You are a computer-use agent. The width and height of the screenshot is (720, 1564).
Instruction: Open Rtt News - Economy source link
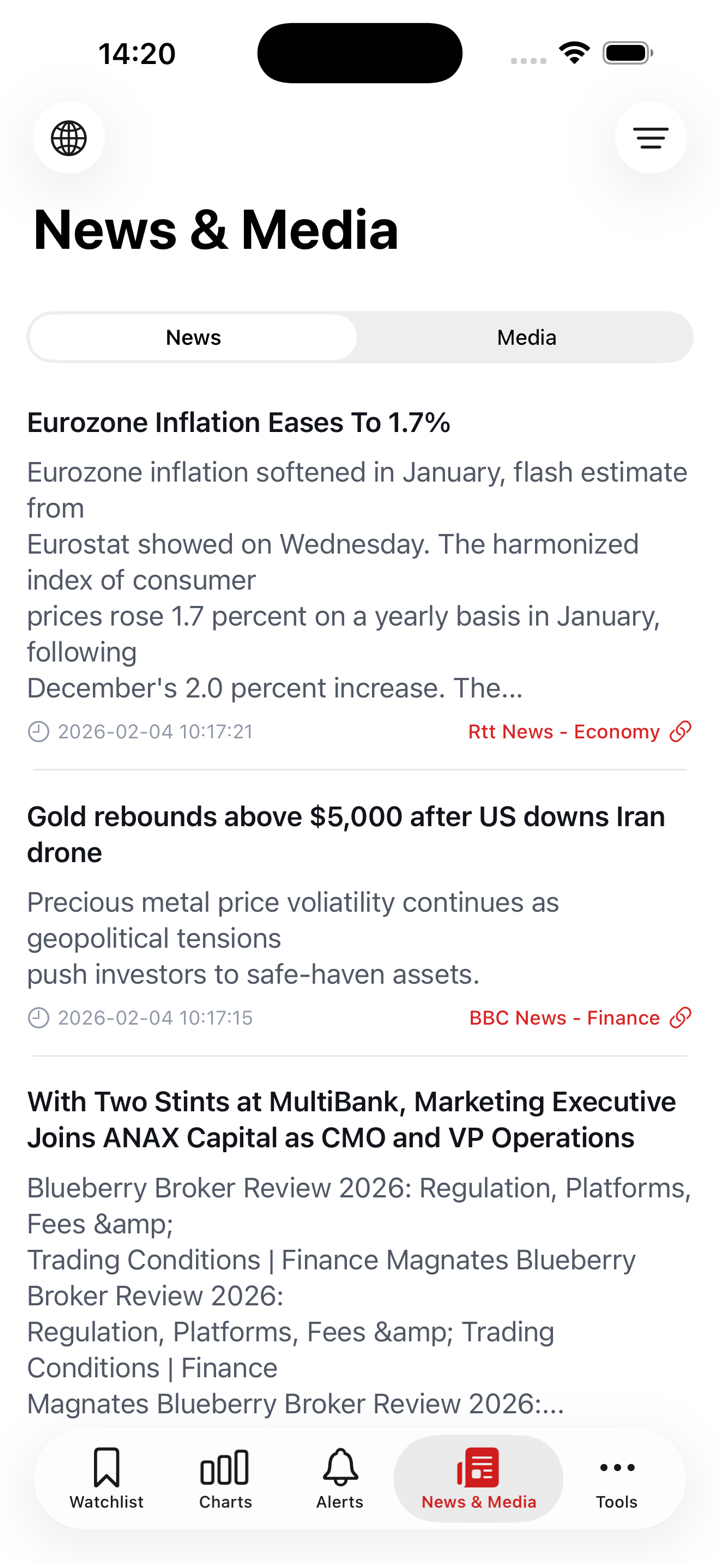564,732
